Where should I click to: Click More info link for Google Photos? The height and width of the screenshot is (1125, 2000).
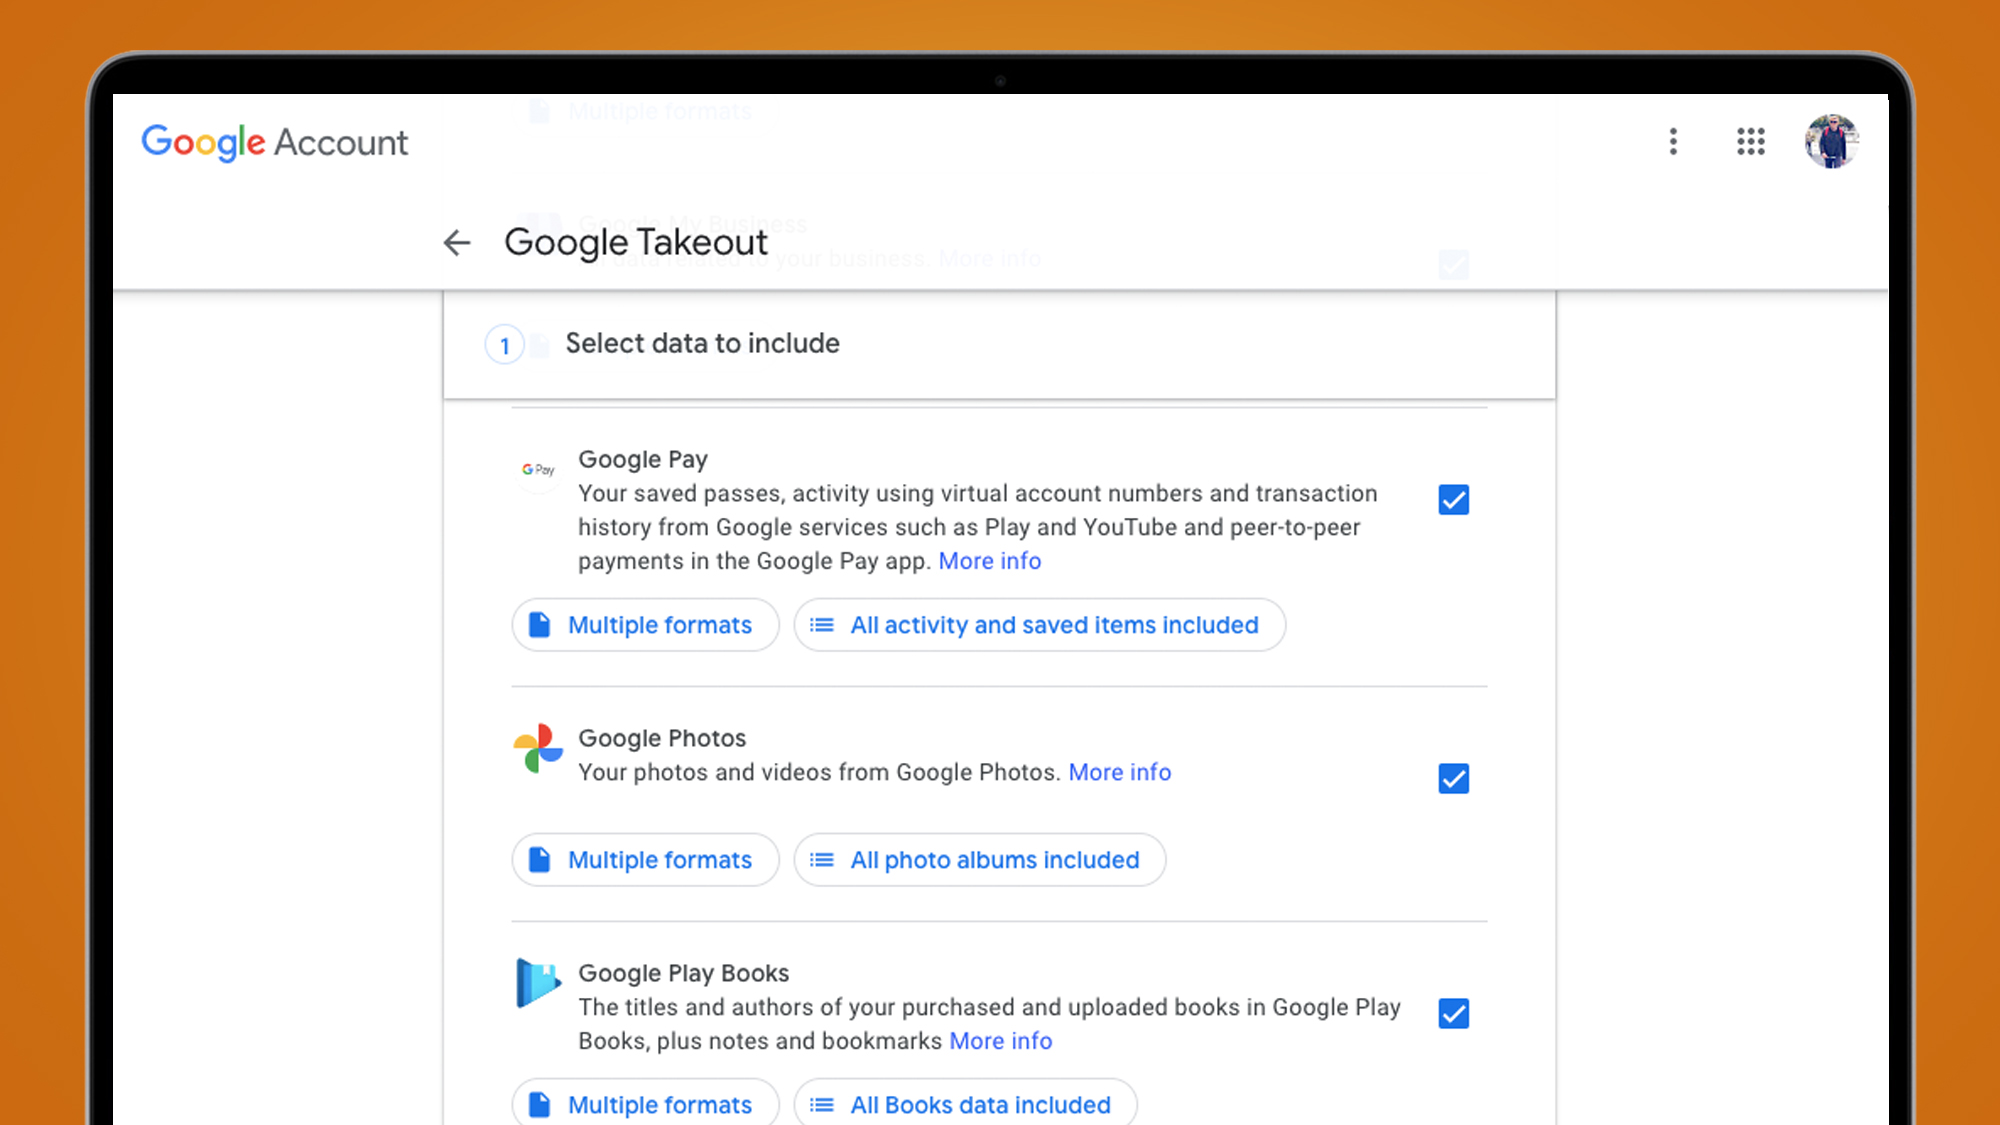(x=1120, y=771)
